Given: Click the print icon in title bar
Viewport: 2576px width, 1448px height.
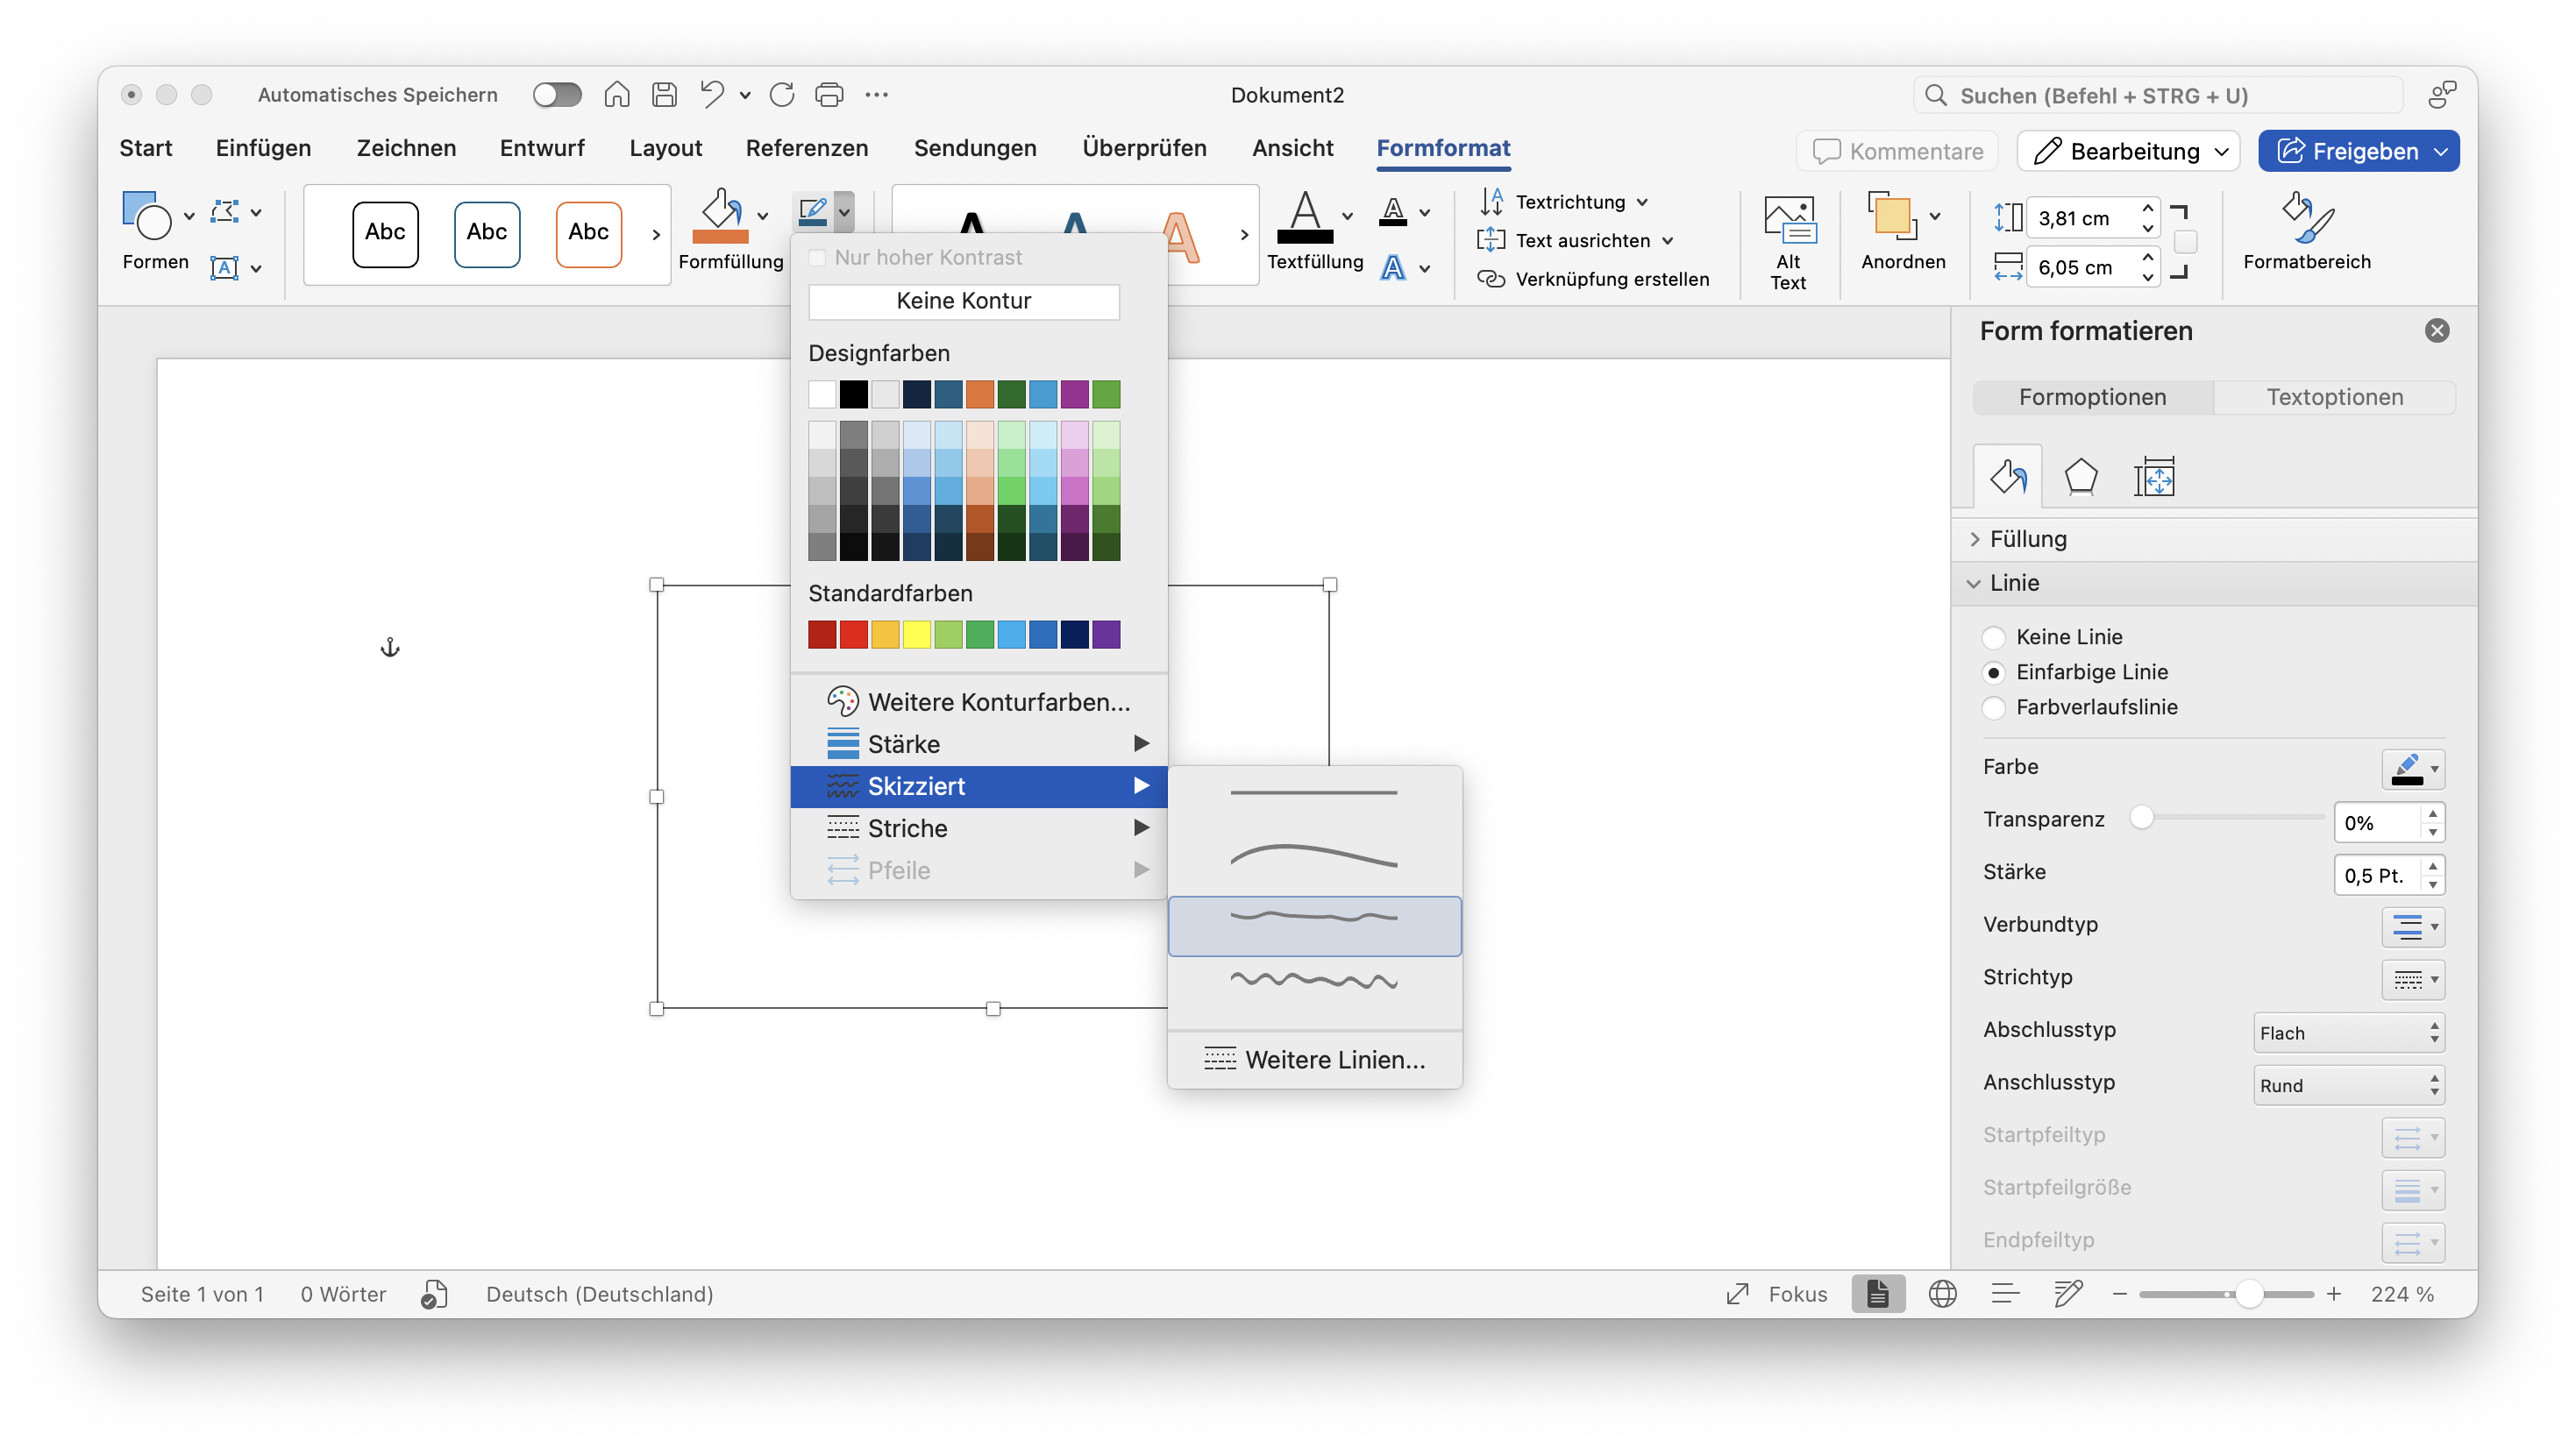Looking at the screenshot, I should pos(829,95).
